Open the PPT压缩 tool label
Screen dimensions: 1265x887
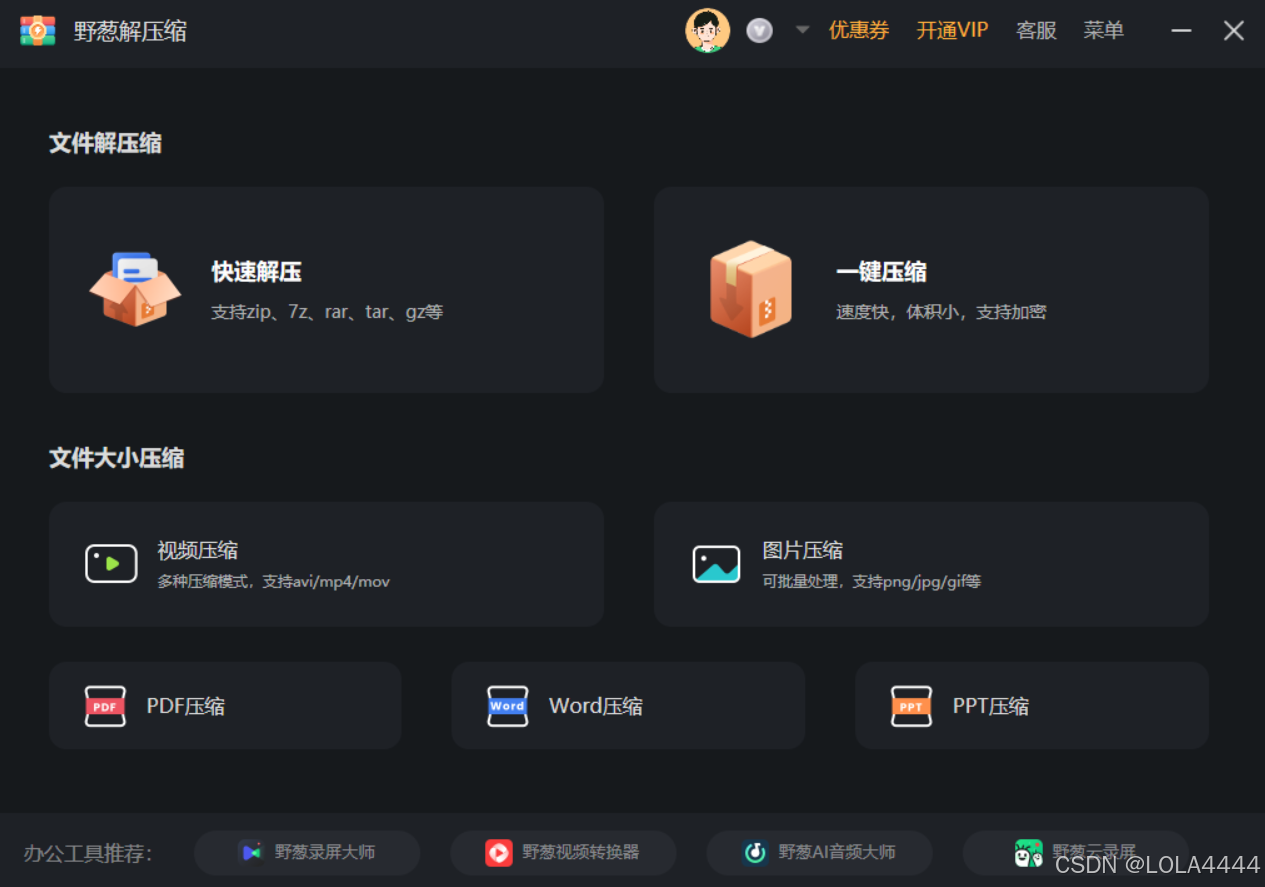point(990,706)
